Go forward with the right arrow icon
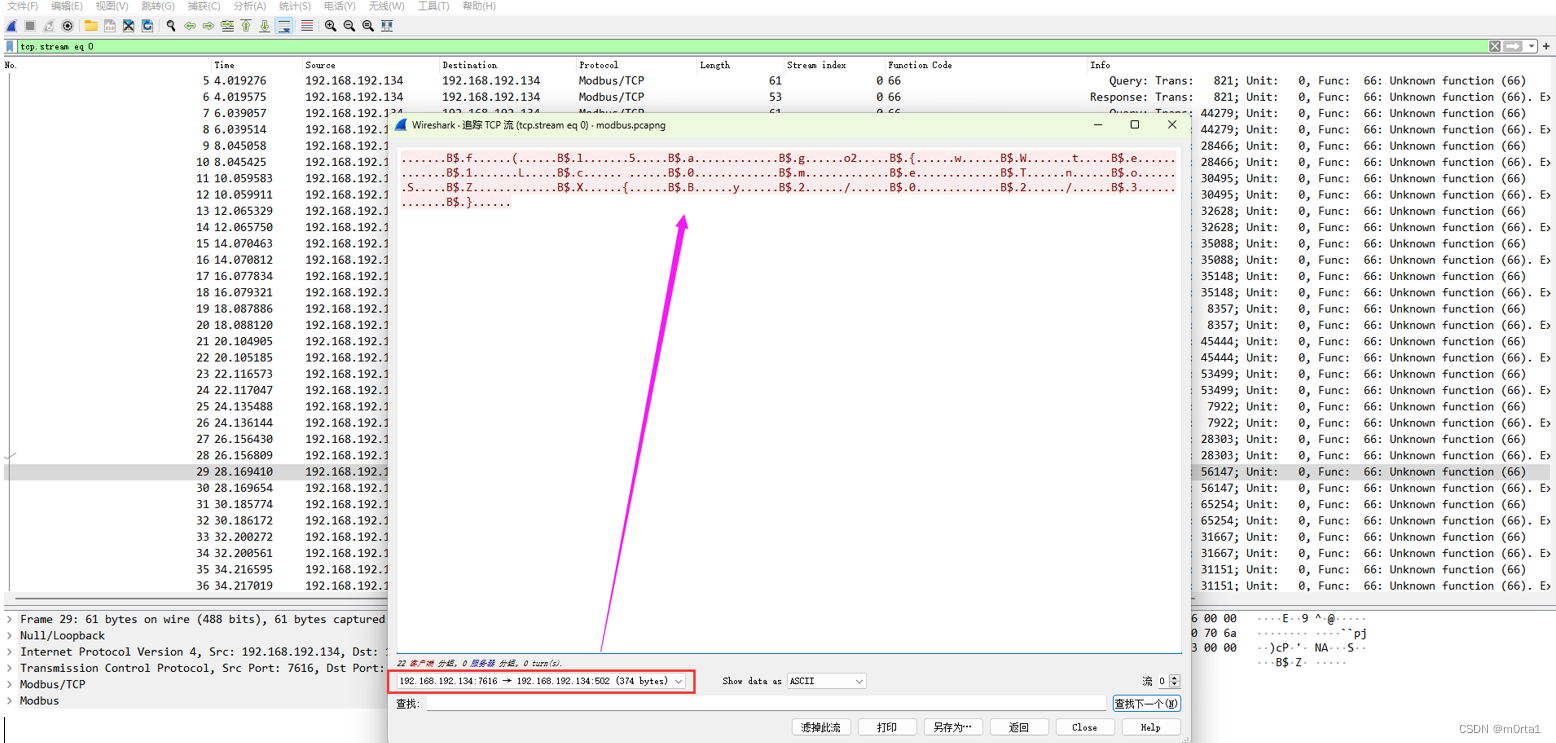Screen dimensions: 1556x743 point(208,26)
